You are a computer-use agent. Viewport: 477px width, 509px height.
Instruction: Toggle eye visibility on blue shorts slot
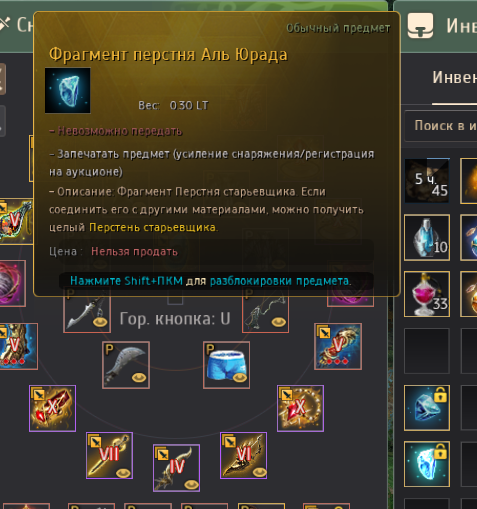coord(240,378)
